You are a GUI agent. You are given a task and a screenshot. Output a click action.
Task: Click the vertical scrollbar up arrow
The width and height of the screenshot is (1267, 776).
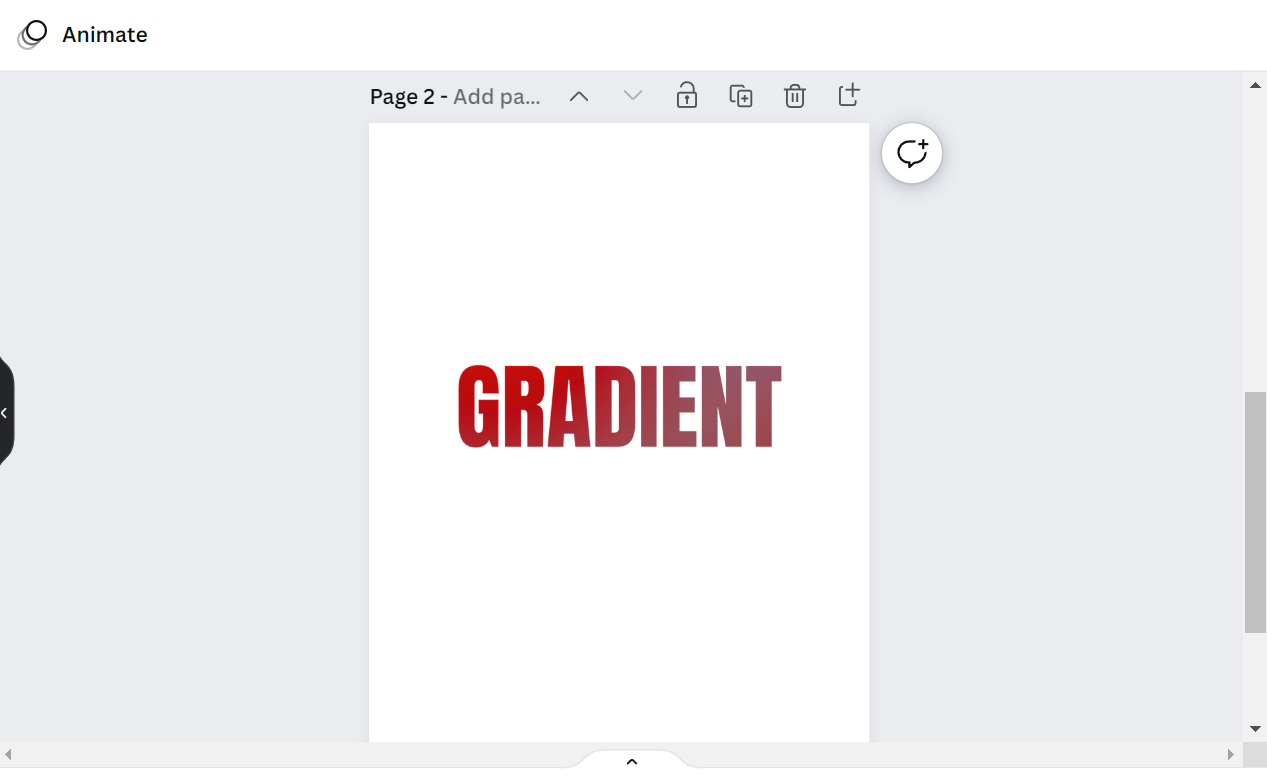coord(1255,85)
